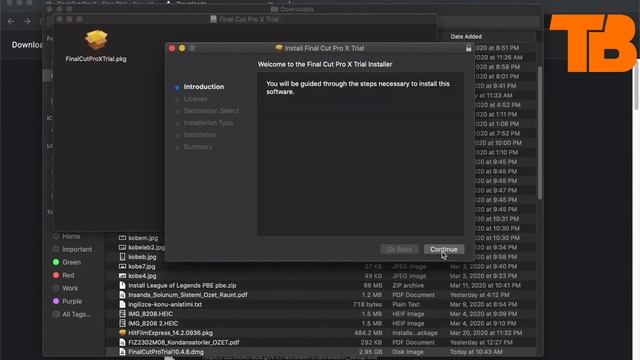Click the installer package icon in title bar
The height and width of the screenshot is (360, 640).
(279, 48)
